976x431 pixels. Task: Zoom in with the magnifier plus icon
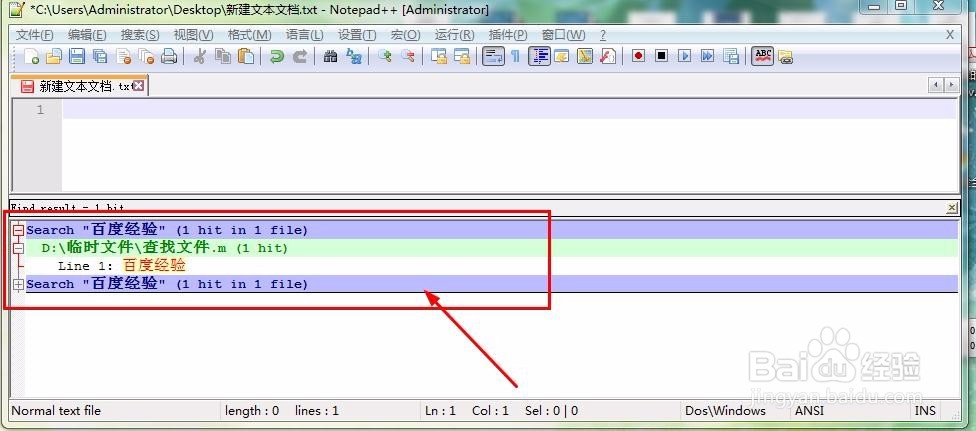click(x=385, y=57)
